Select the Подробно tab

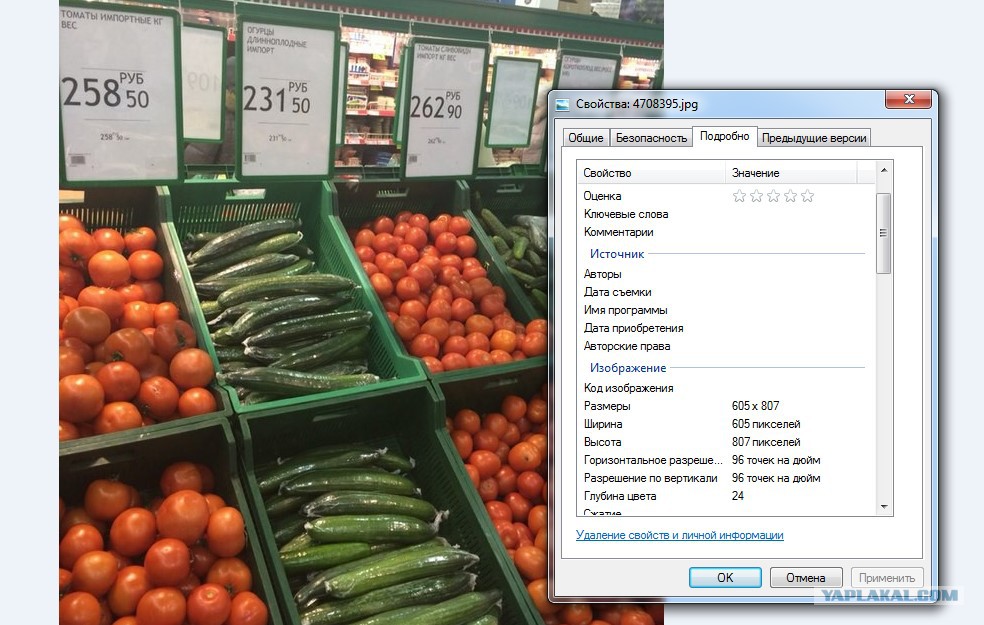coord(724,136)
